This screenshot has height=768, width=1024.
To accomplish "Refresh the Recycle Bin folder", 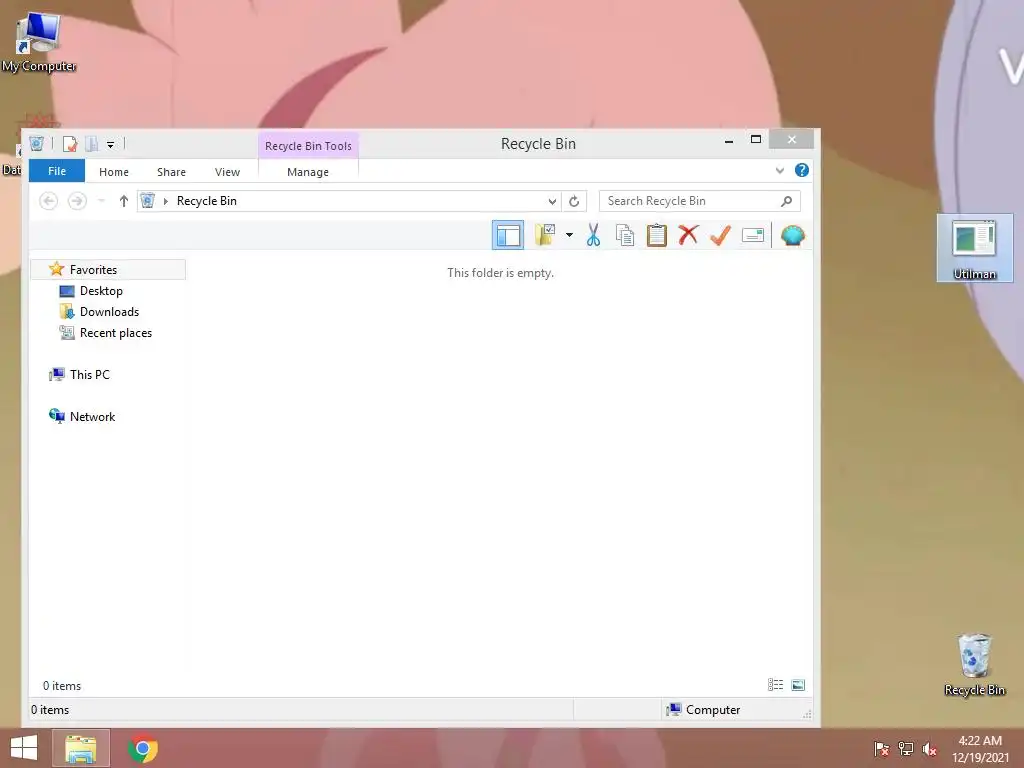I will click(x=574, y=201).
